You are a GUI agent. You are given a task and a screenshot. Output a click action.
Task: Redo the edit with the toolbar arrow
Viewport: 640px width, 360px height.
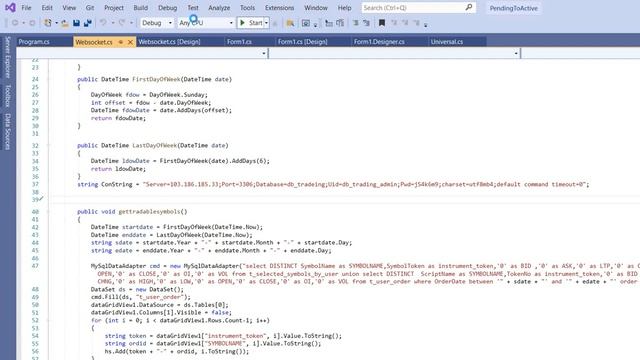point(122,23)
